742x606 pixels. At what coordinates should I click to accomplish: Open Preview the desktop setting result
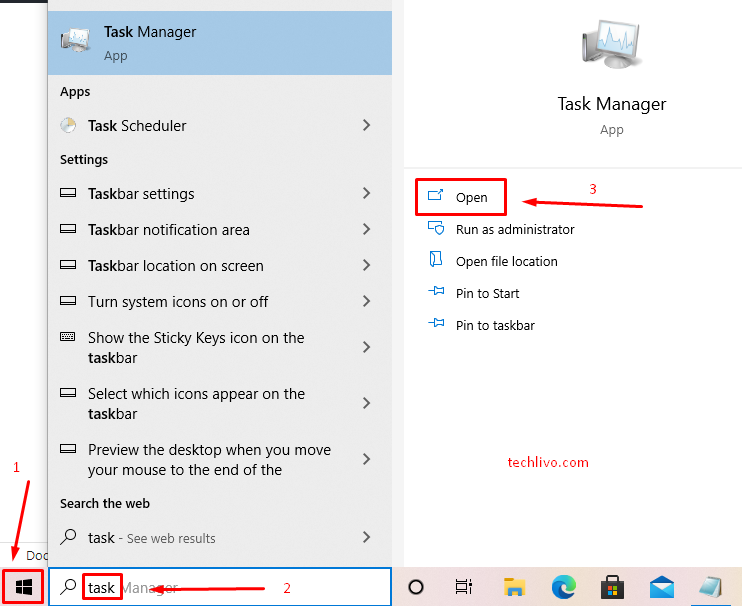click(220, 459)
